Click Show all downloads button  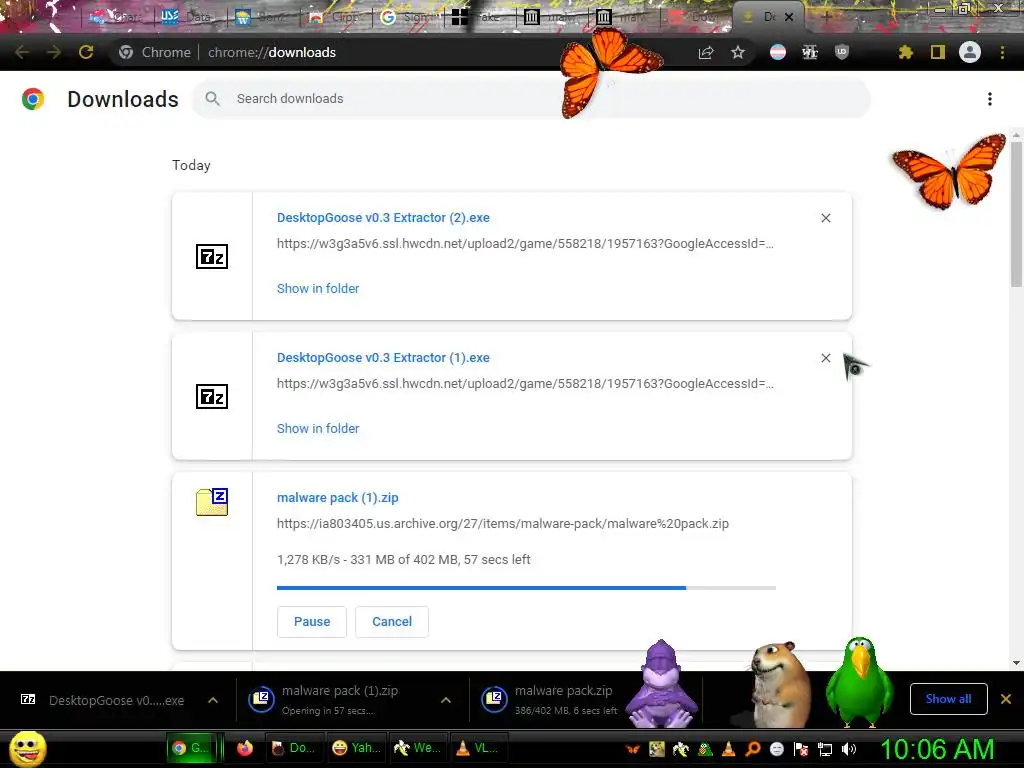948,699
